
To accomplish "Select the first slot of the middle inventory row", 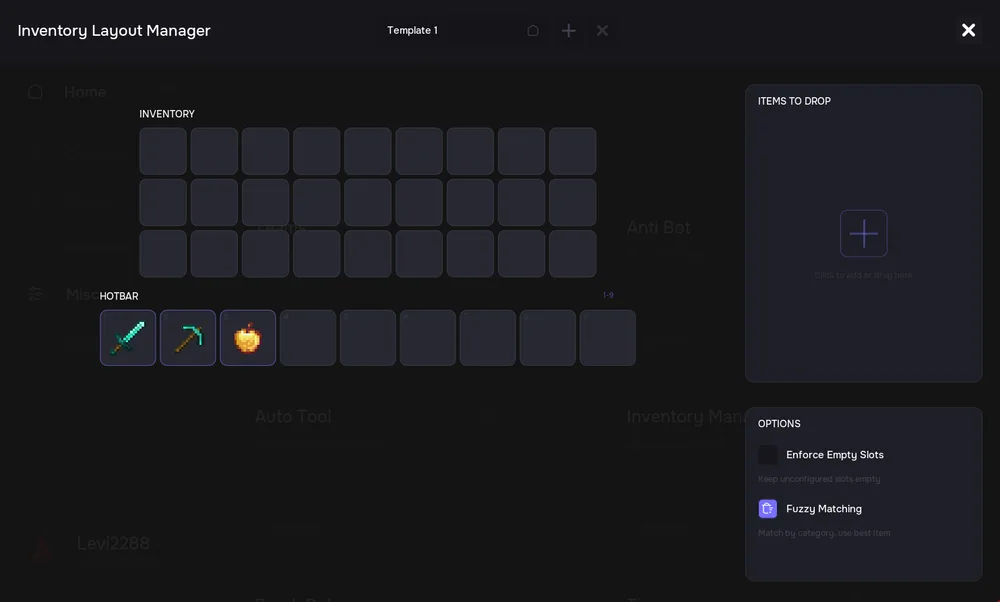I will [x=163, y=203].
